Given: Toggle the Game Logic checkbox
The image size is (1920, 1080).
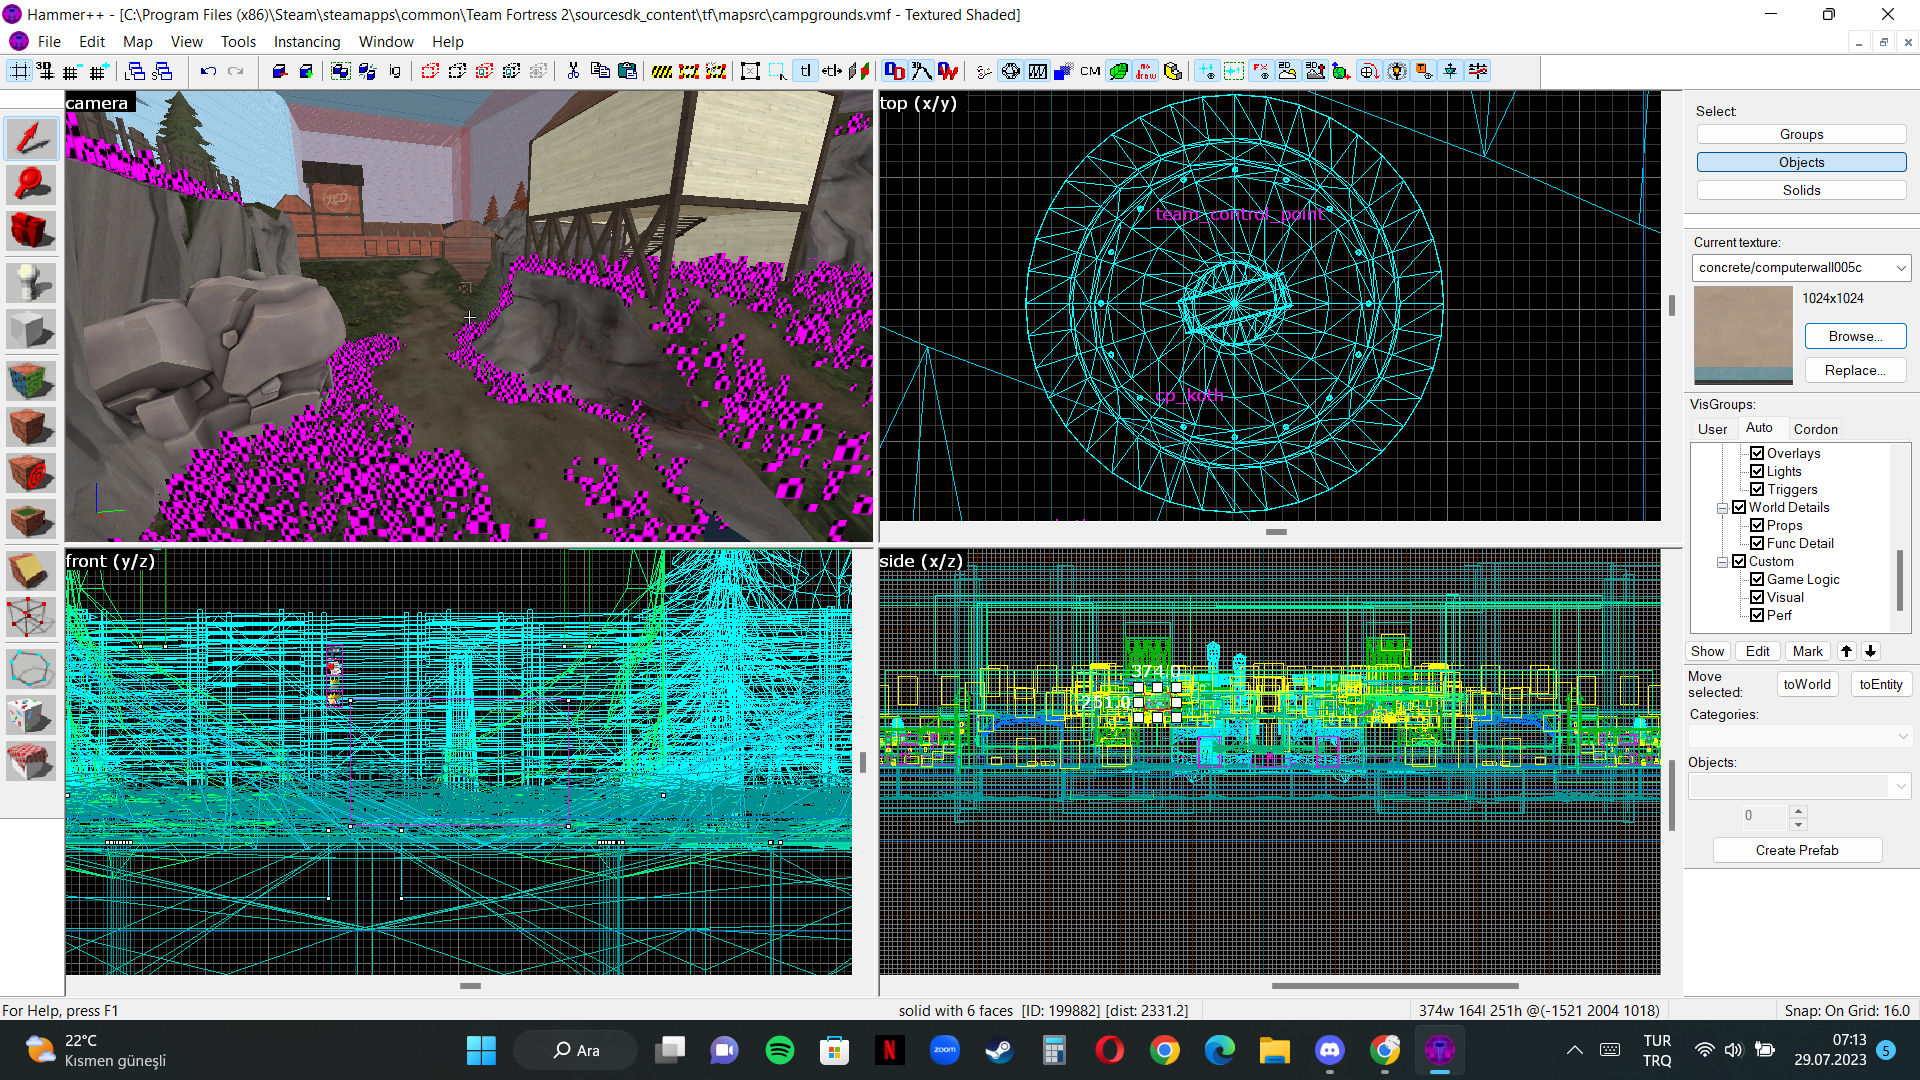Looking at the screenshot, I should pyautogui.click(x=1757, y=579).
